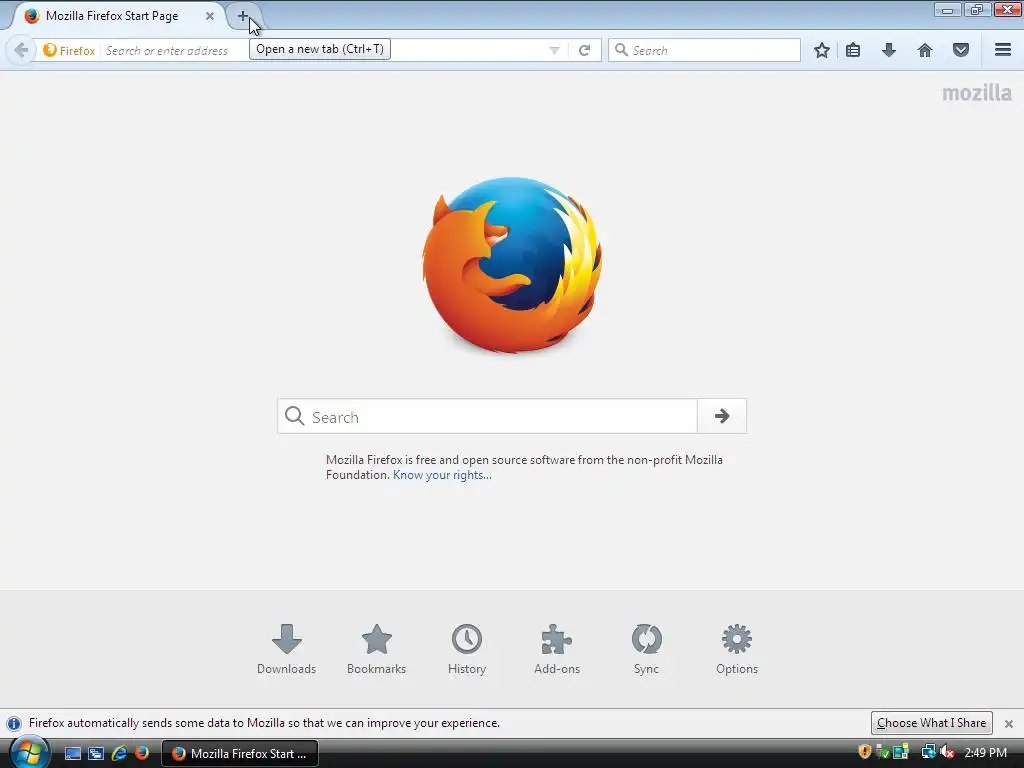Viewport: 1024px width, 768px height.
Task: Click Switch between windows quick launch icon
Action: click(96, 753)
